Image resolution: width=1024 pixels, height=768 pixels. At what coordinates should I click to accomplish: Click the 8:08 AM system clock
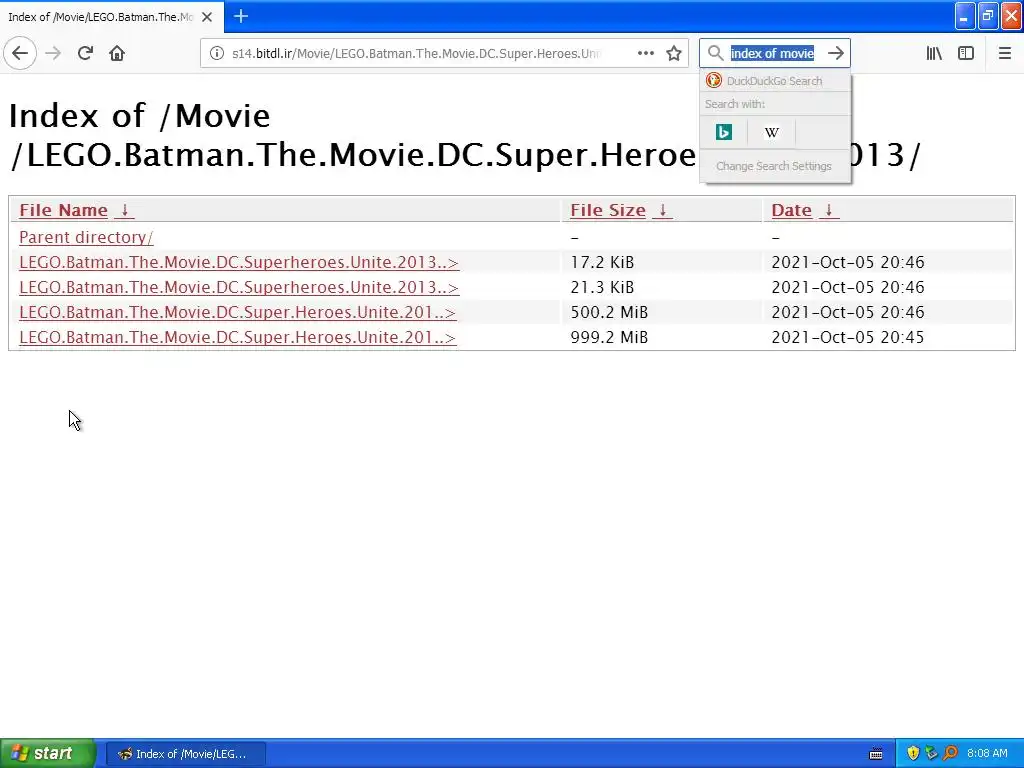tap(987, 754)
